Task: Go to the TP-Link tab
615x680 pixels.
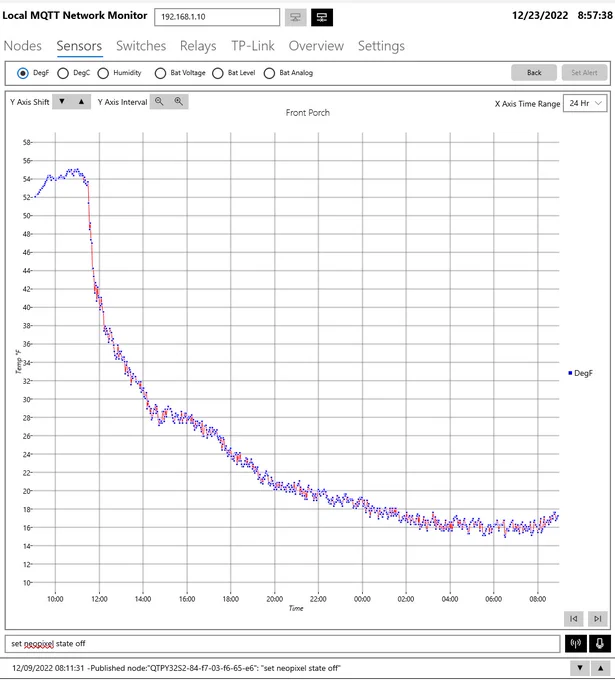Action: 253,46
